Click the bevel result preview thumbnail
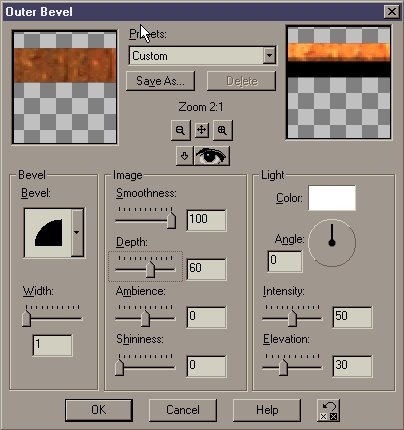This screenshot has height=430, width=404. [339, 82]
